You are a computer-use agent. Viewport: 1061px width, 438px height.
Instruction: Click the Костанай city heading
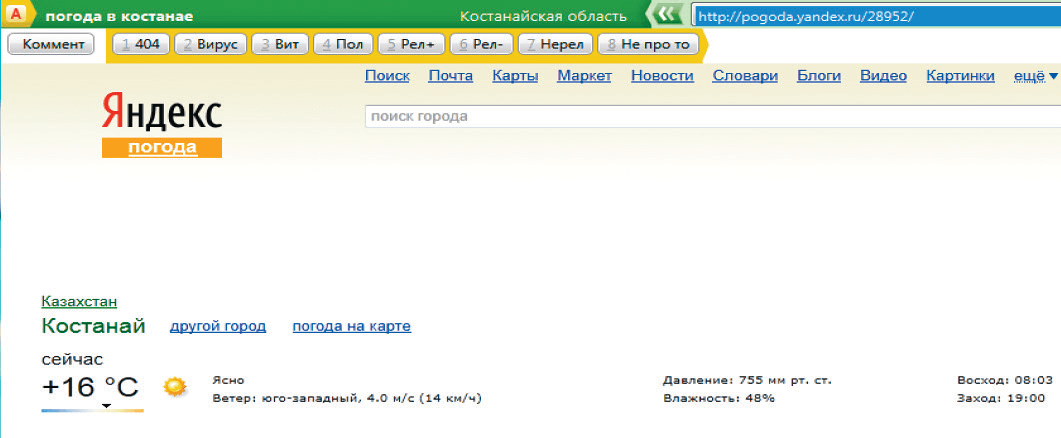(x=93, y=326)
